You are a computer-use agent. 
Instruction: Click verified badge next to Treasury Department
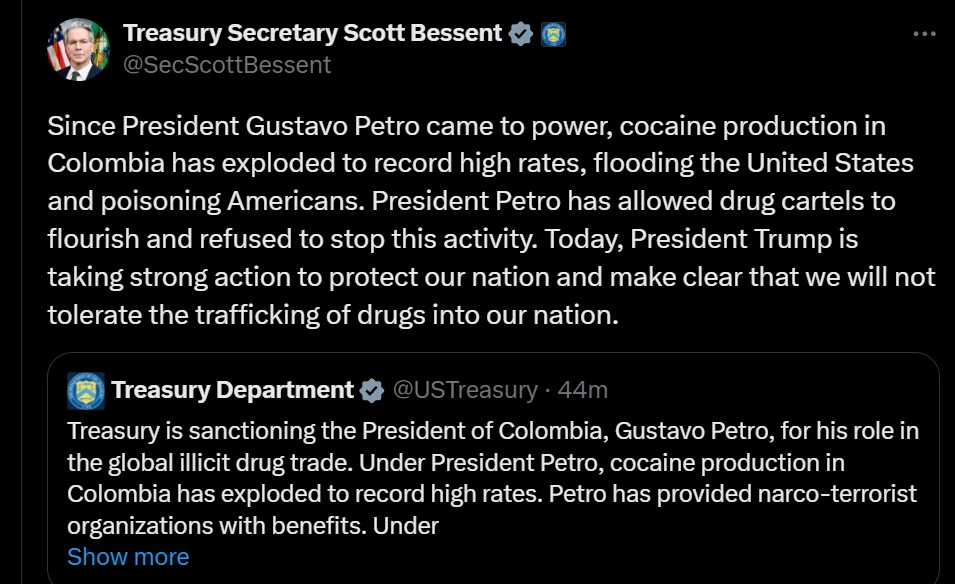pyautogui.click(x=372, y=390)
